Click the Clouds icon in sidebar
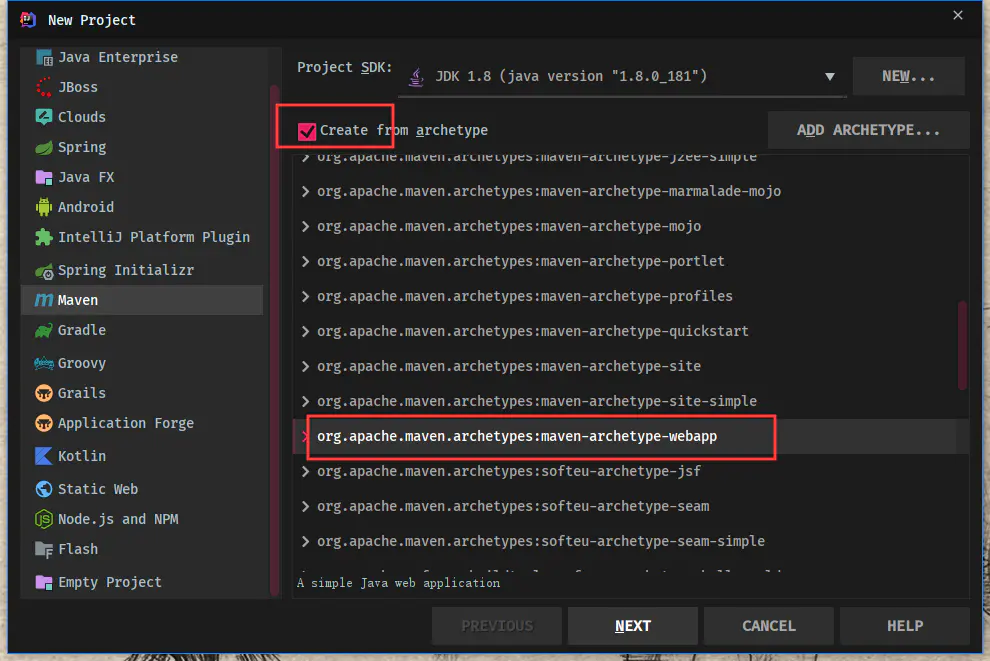Viewport: 990px width, 661px height. coord(44,117)
